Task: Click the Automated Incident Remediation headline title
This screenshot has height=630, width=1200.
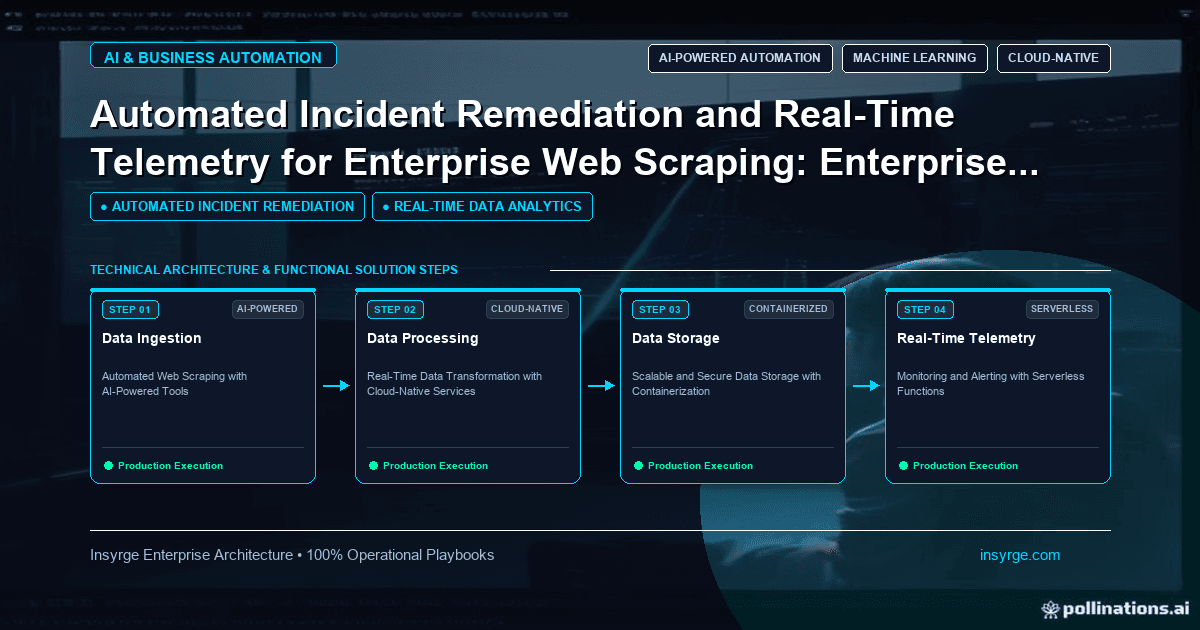Action: click(x=564, y=138)
